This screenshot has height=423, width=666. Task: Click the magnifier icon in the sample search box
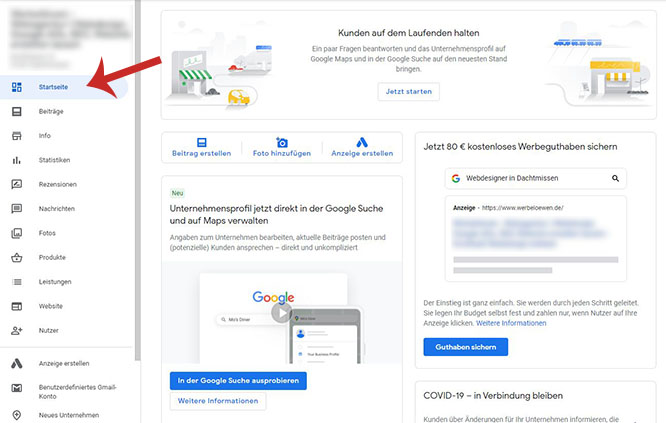(x=615, y=178)
